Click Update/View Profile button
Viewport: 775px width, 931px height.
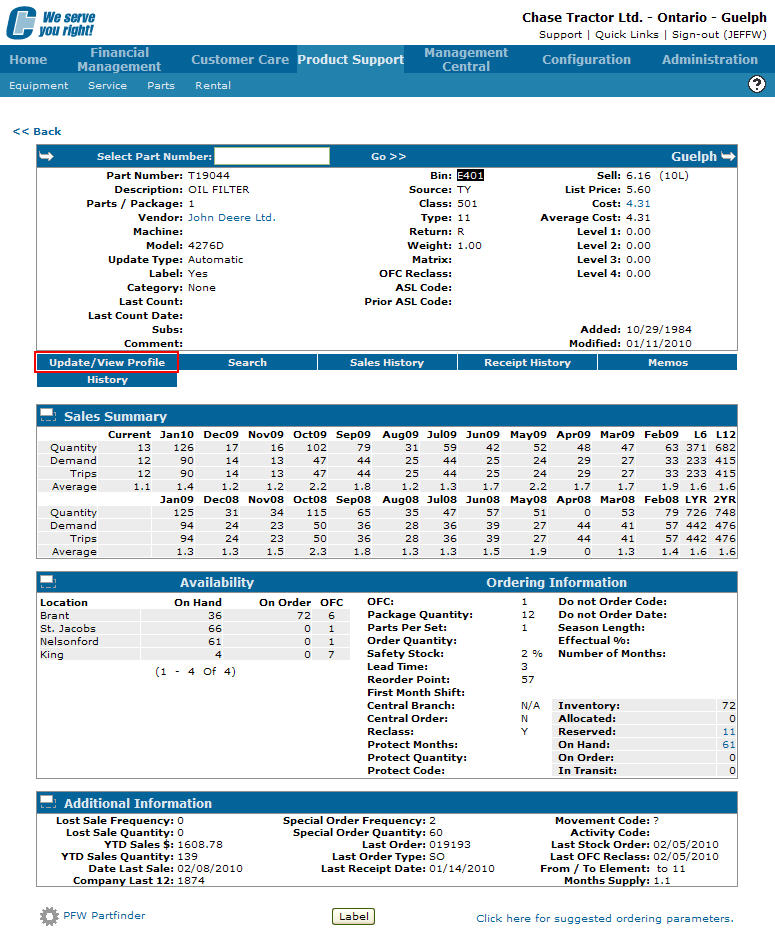coord(107,362)
